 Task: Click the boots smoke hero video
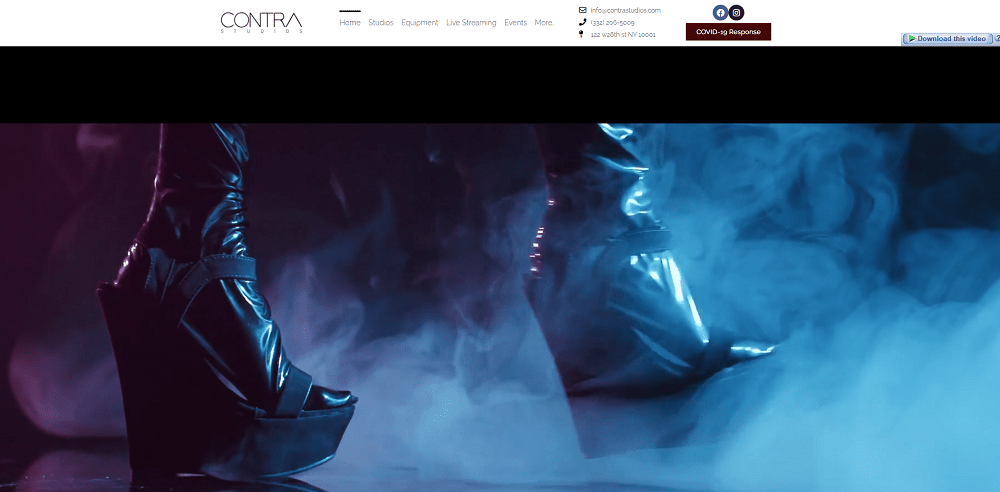pyautogui.click(x=500, y=308)
